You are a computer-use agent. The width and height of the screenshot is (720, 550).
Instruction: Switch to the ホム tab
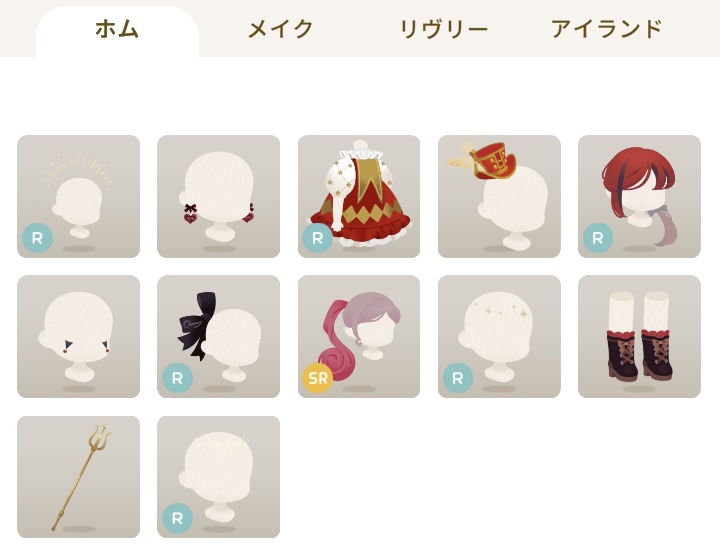pos(117,31)
